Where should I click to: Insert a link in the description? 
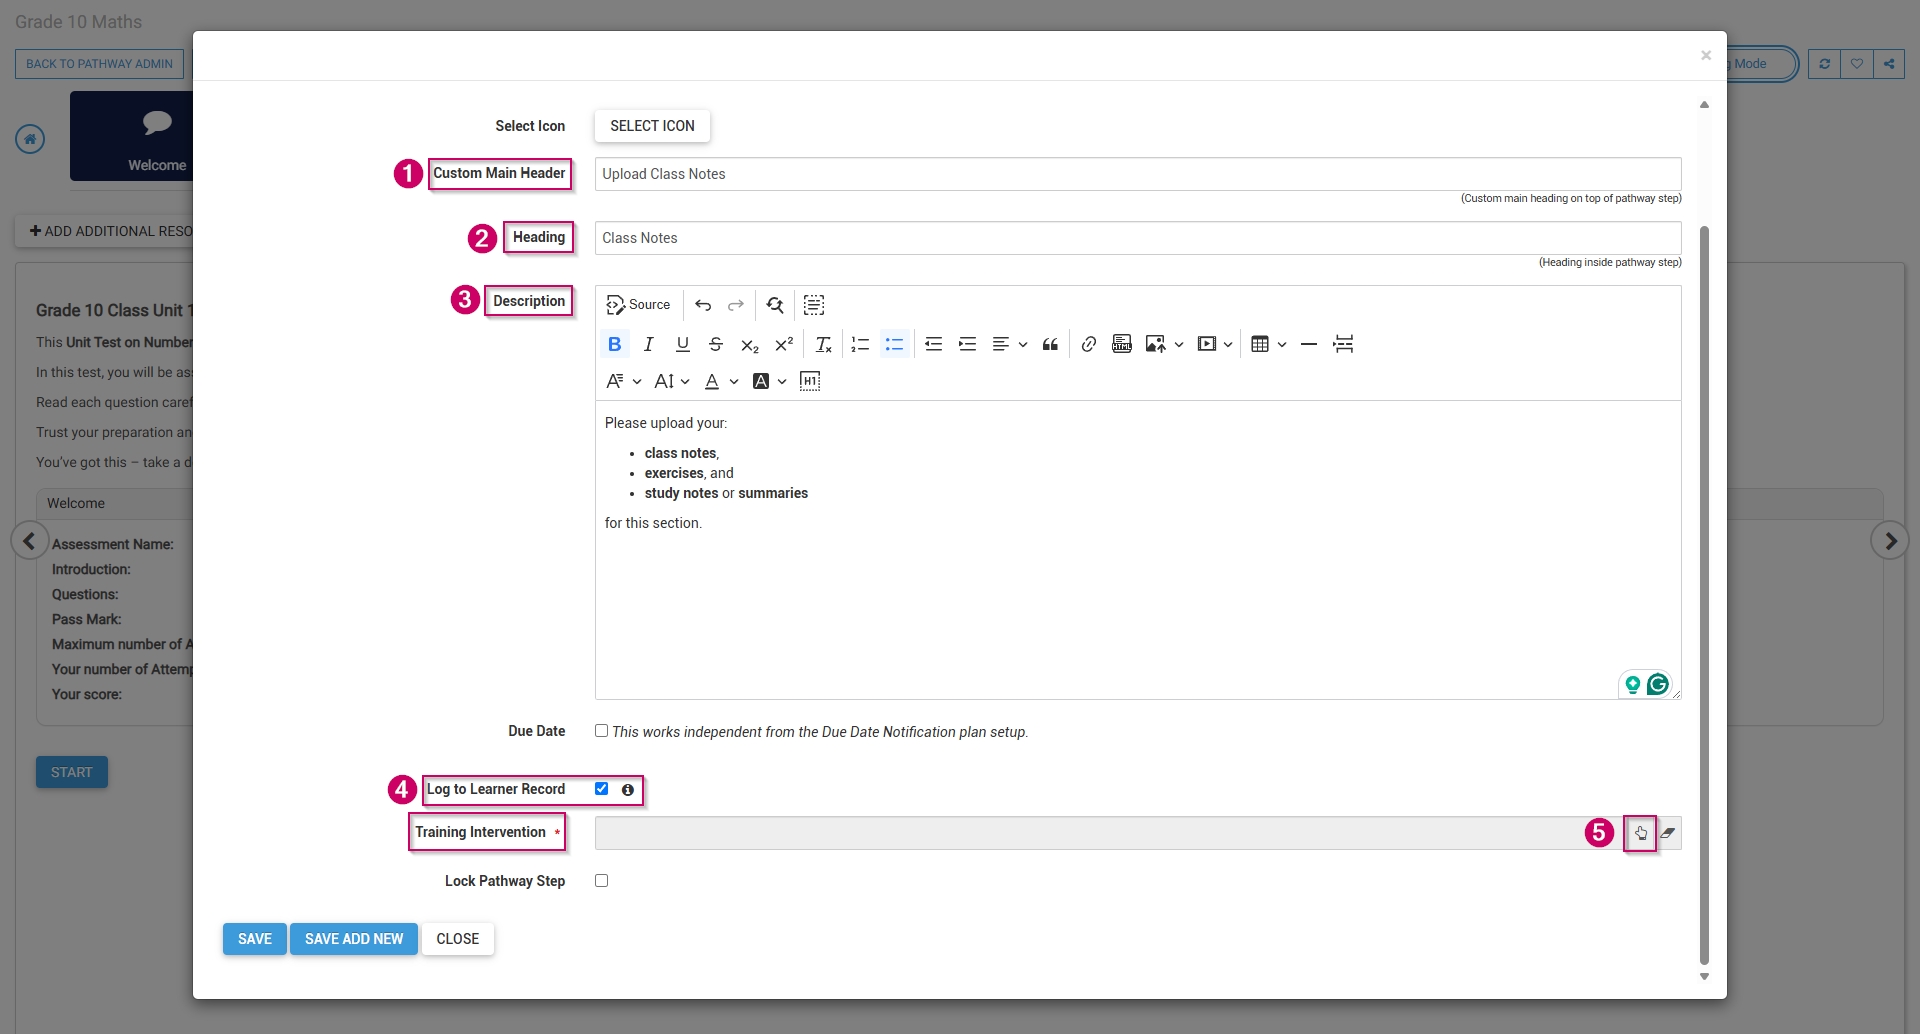1089,344
